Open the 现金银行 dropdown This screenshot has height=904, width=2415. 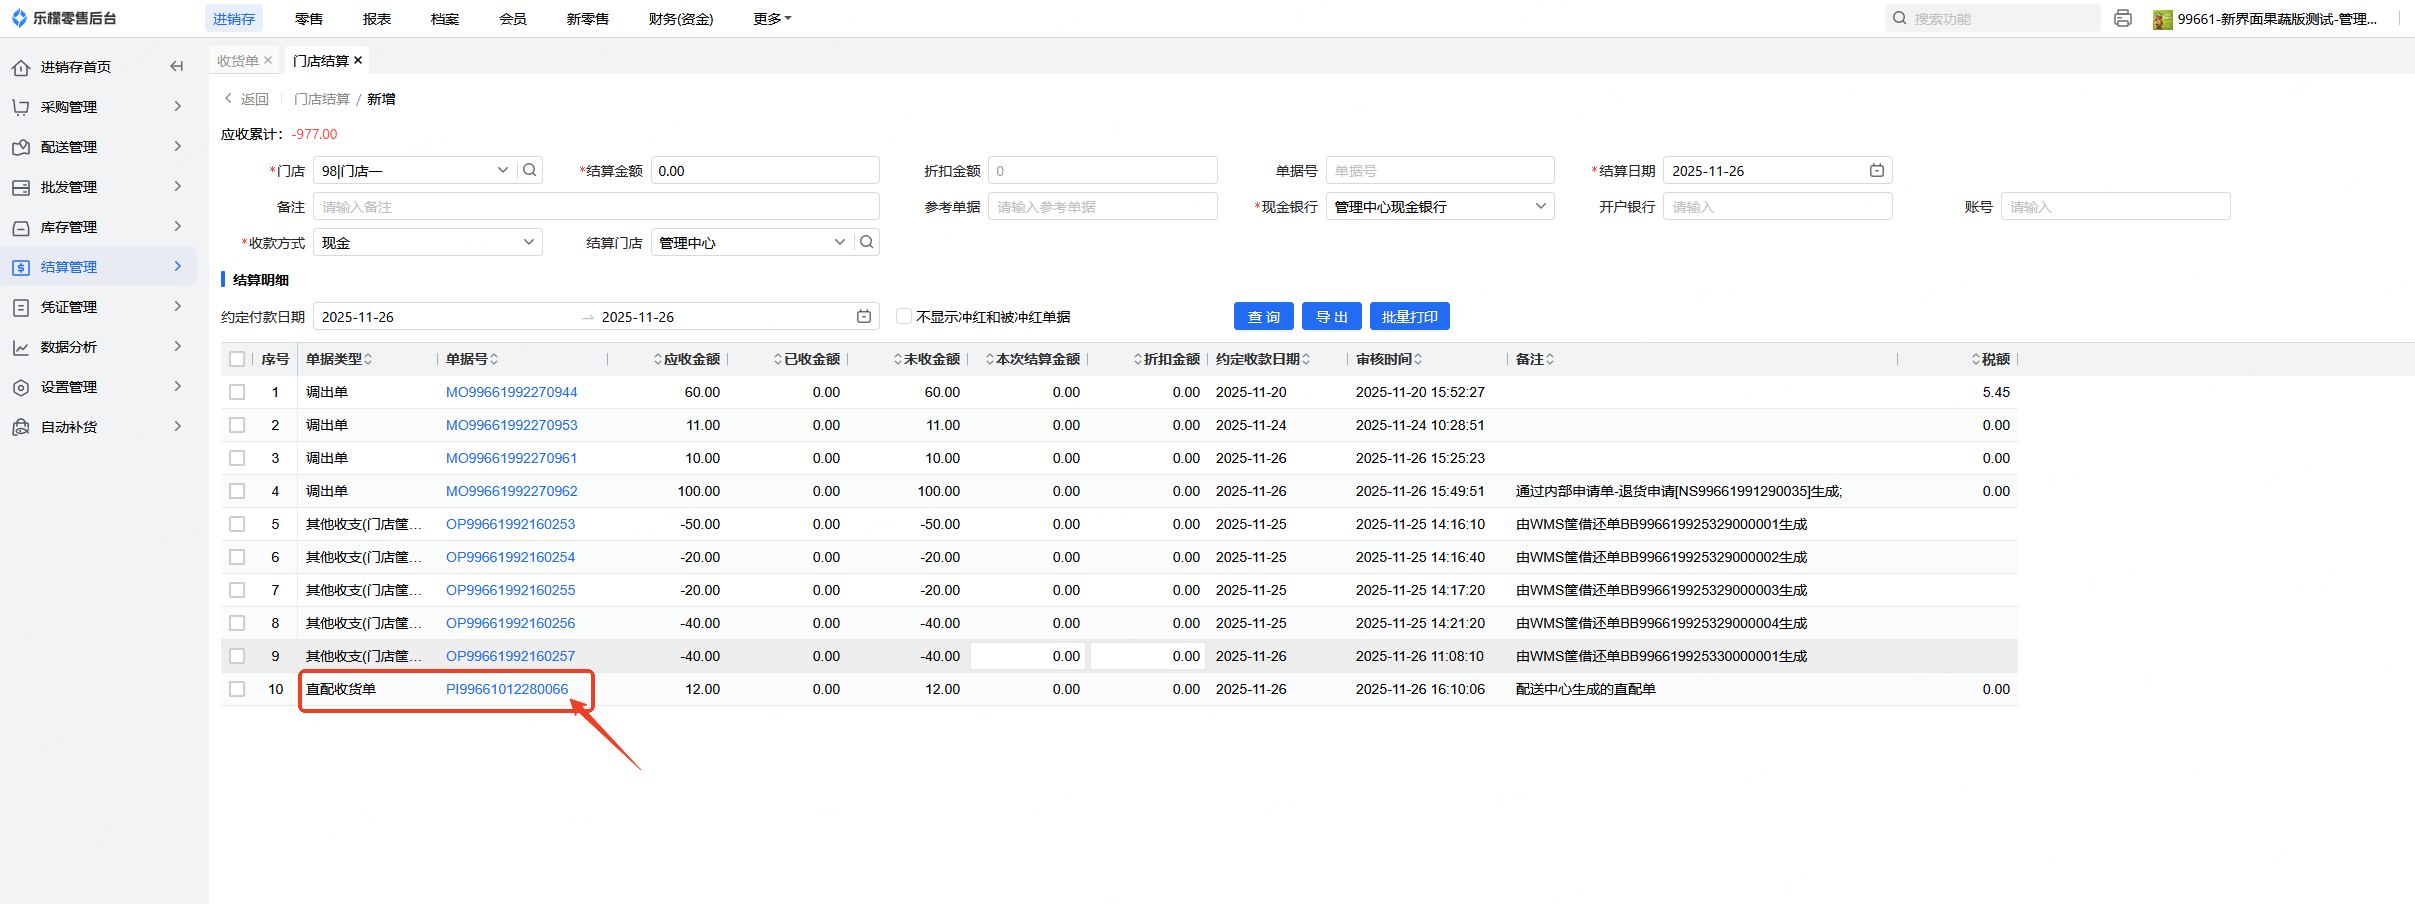pyautogui.click(x=1439, y=207)
